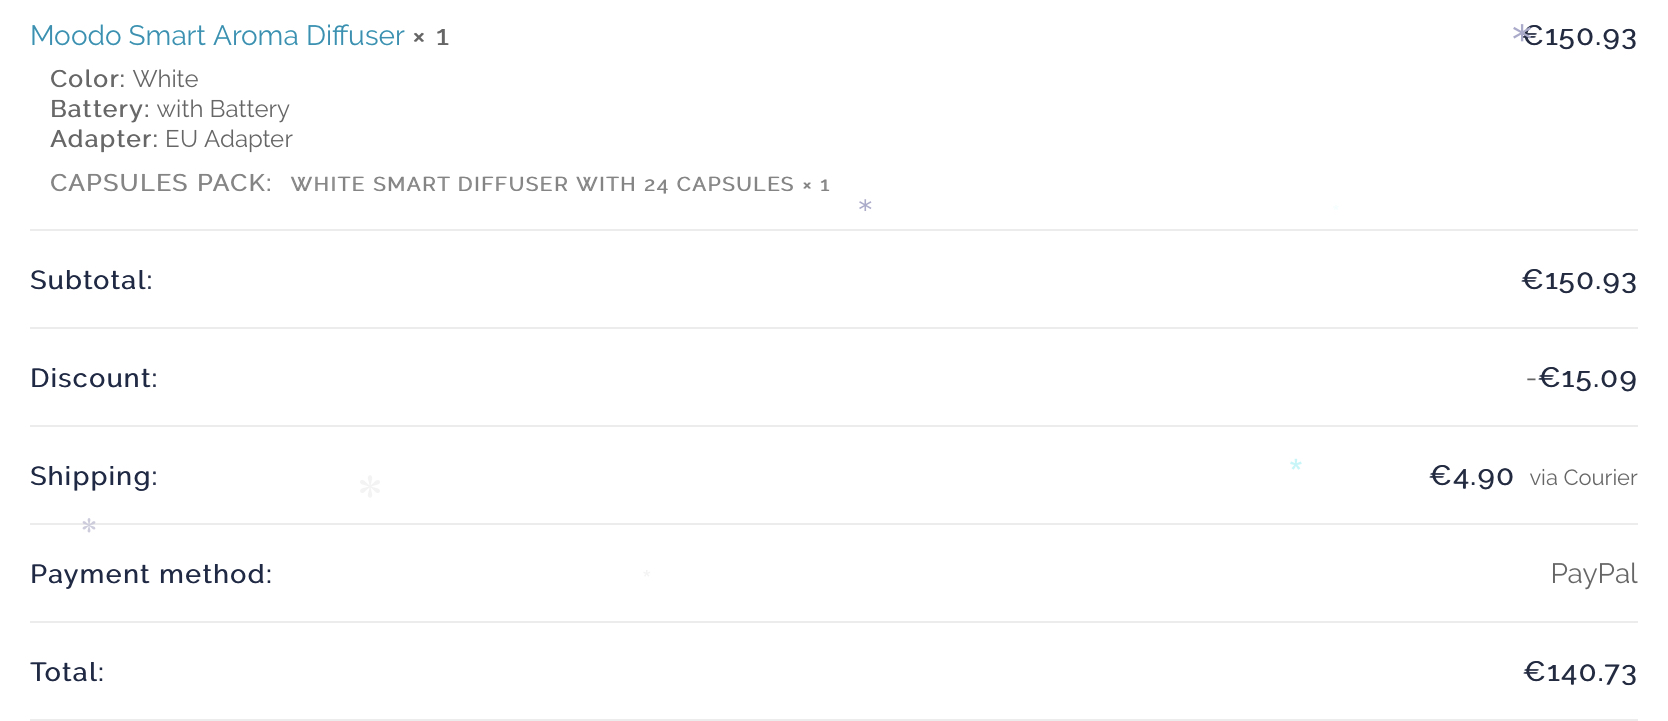Click the Payment method label

click(x=151, y=574)
